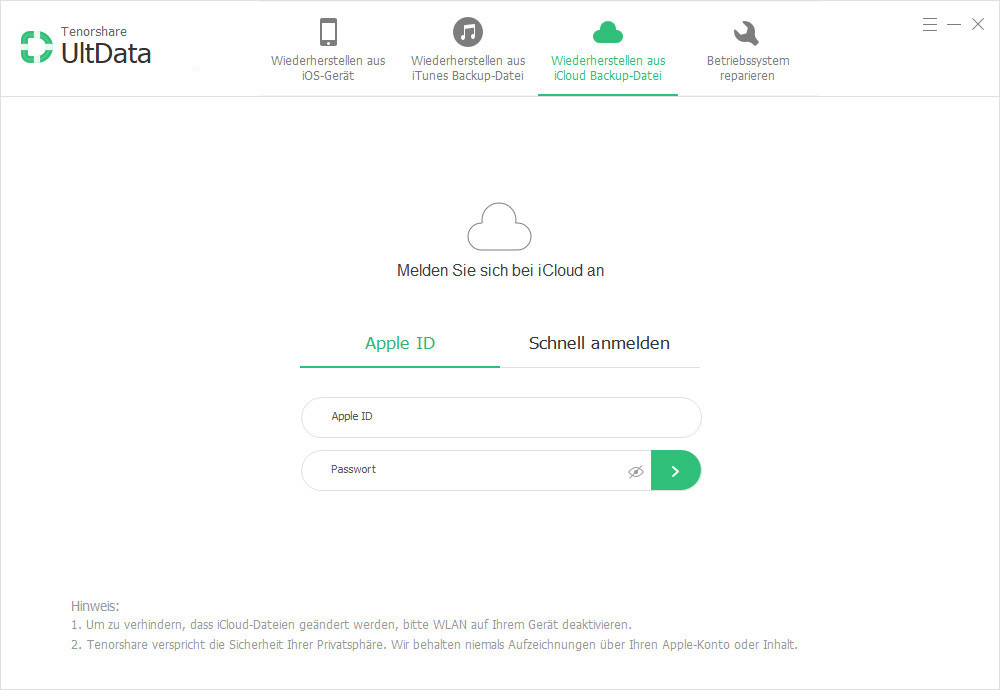1000x690 pixels.
Task: Click the large cloud outline icon
Action: click(x=499, y=226)
